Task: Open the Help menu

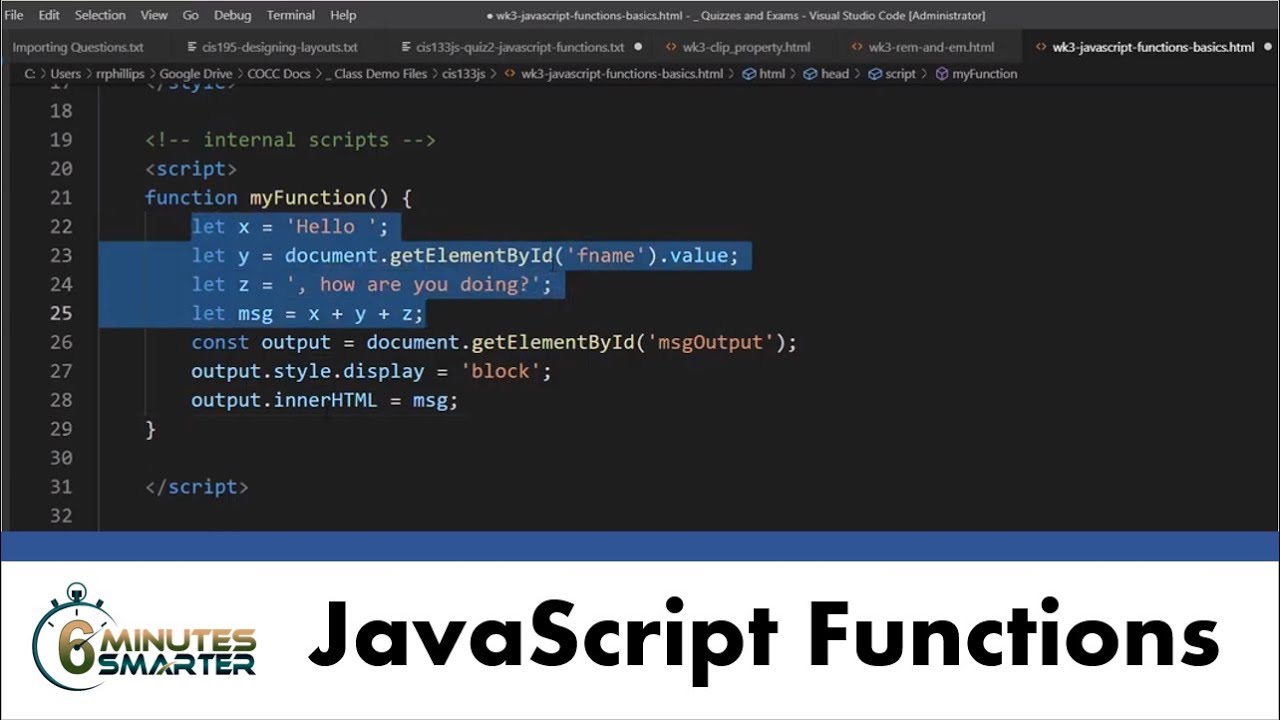Action: [x=343, y=15]
